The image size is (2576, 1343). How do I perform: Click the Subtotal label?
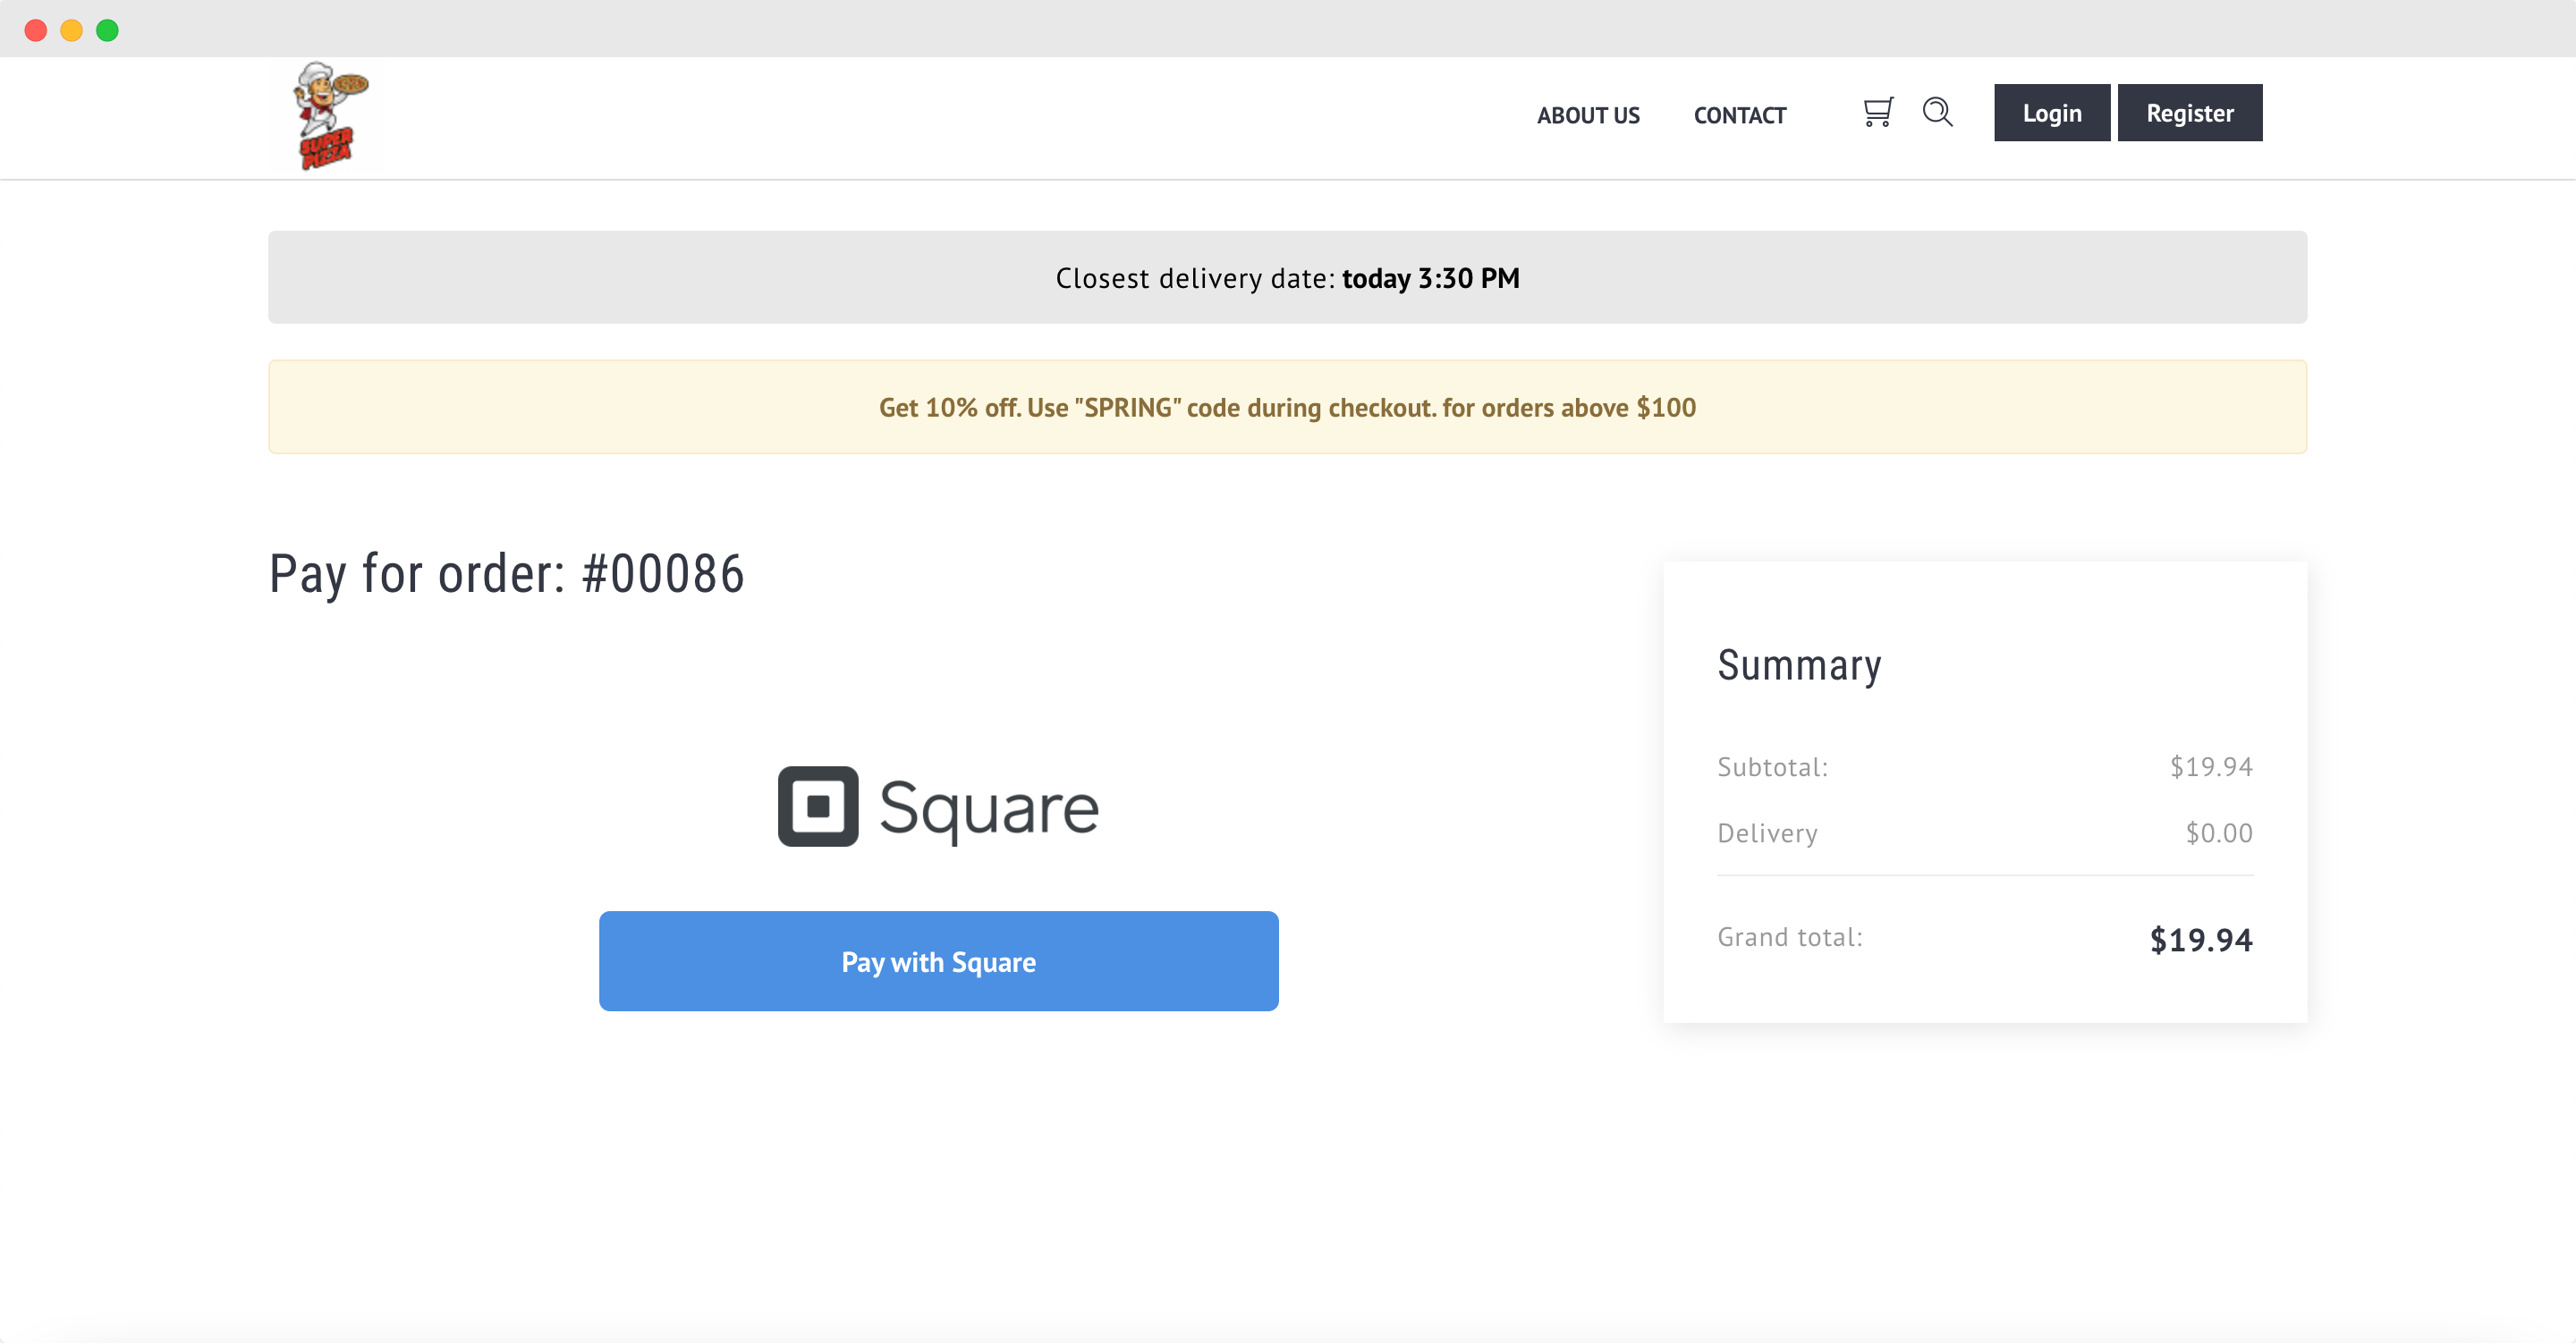coord(1772,767)
